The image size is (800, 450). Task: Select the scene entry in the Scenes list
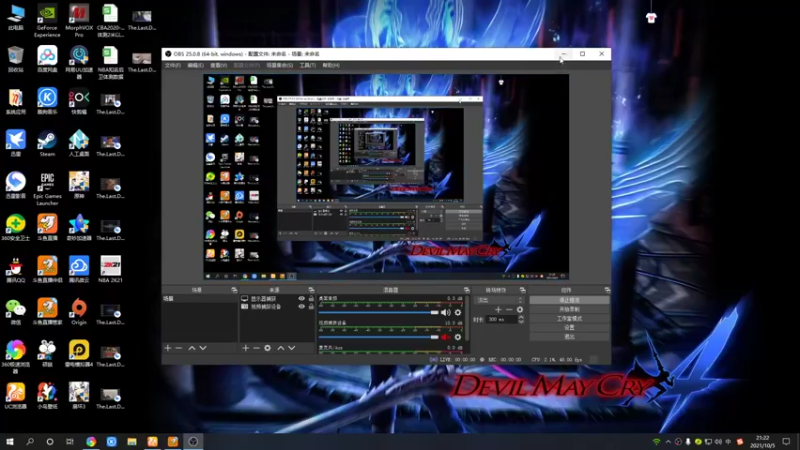coord(199,298)
